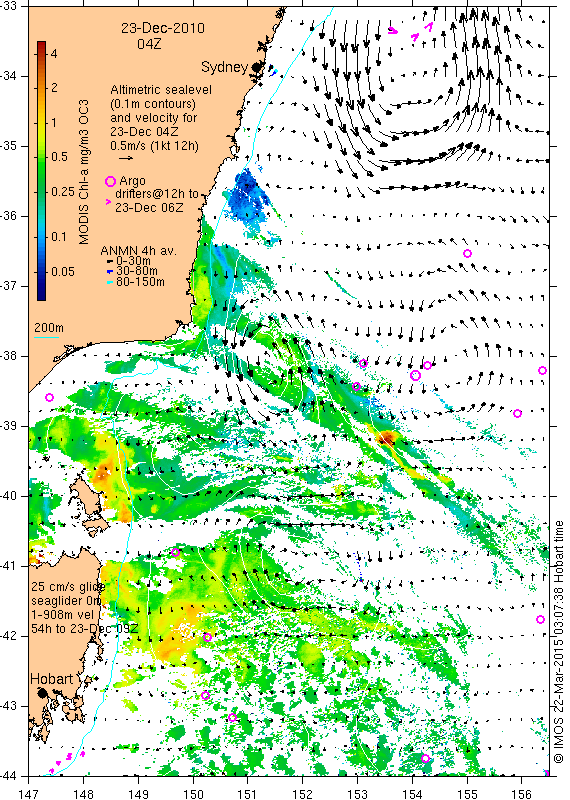The width and height of the screenshot is (570, 800).
Task: Select Argo float circle near 154.2E, 43.8S
Action: point(426,759)
